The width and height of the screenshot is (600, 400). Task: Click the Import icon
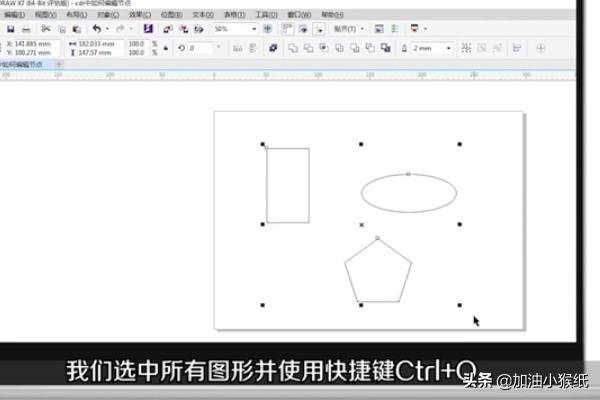tap(168, 29)
